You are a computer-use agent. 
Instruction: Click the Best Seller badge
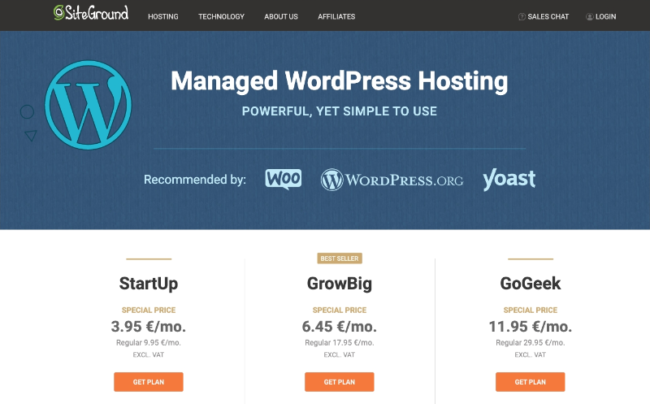point(340,258)
